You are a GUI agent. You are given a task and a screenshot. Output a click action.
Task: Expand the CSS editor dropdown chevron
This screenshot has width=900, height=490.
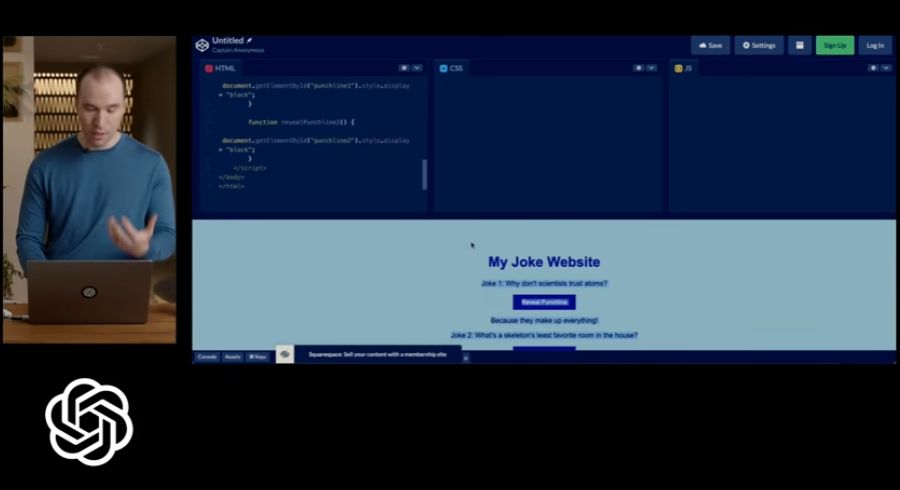651,68
